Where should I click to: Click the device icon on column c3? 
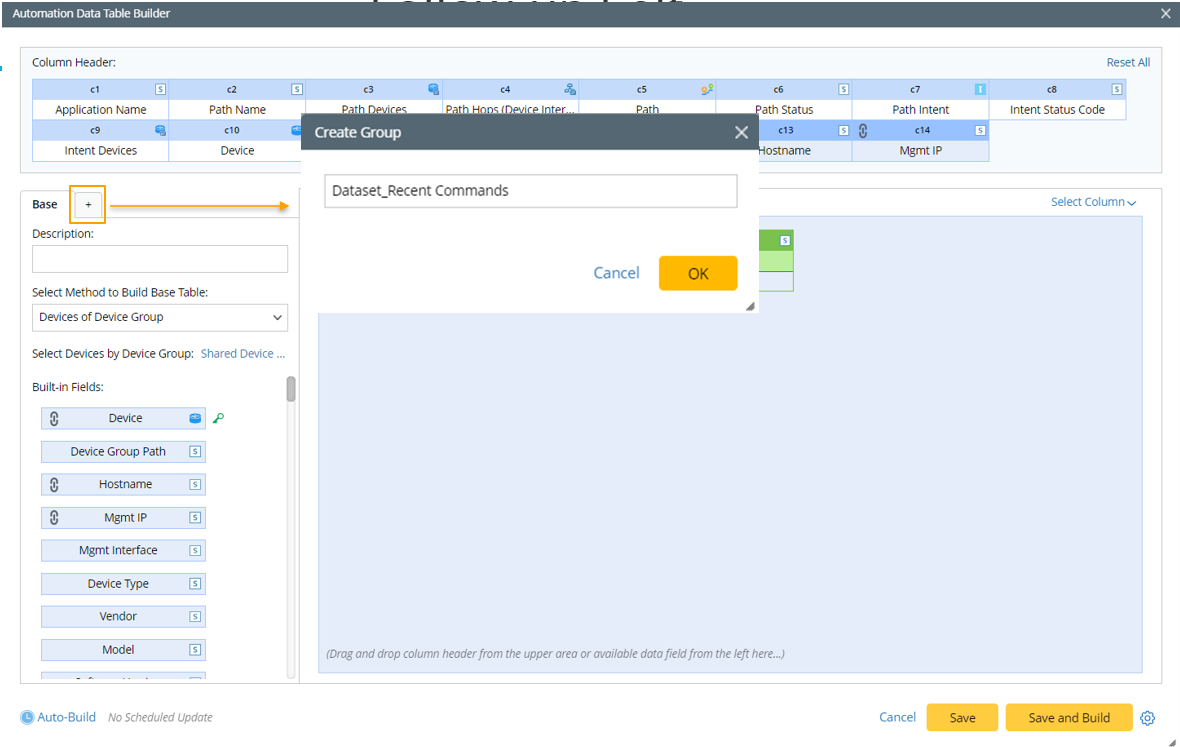point(433,89)
